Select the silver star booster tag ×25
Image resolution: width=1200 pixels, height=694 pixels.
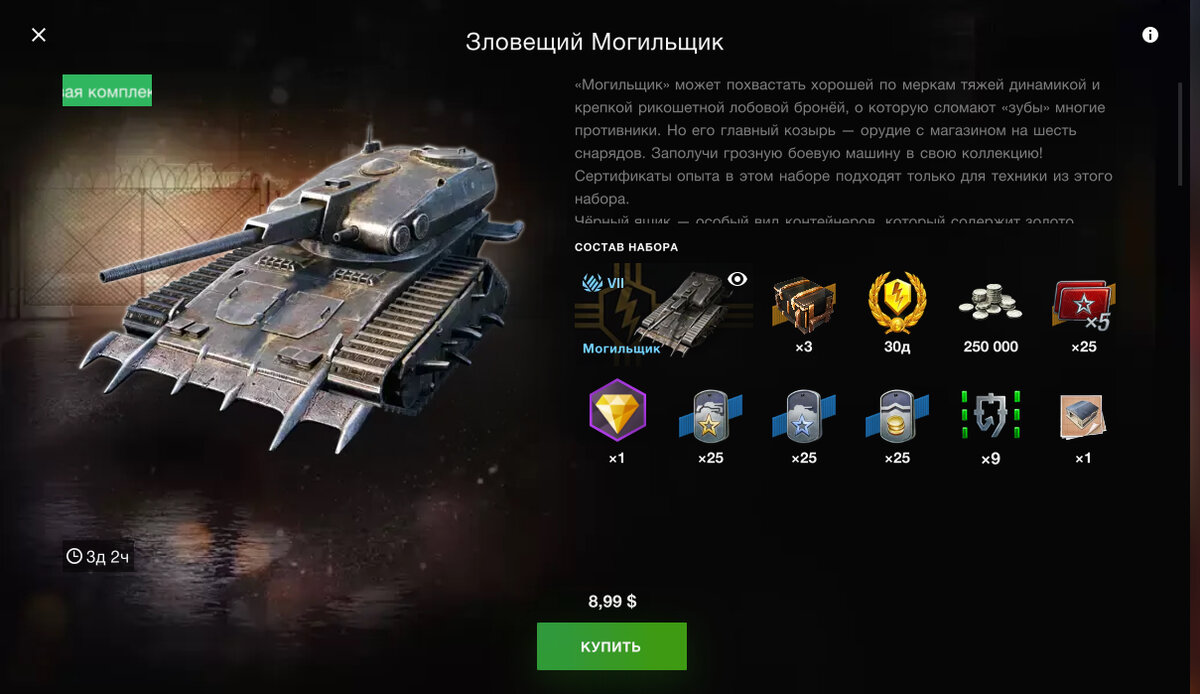pos(803,415)
